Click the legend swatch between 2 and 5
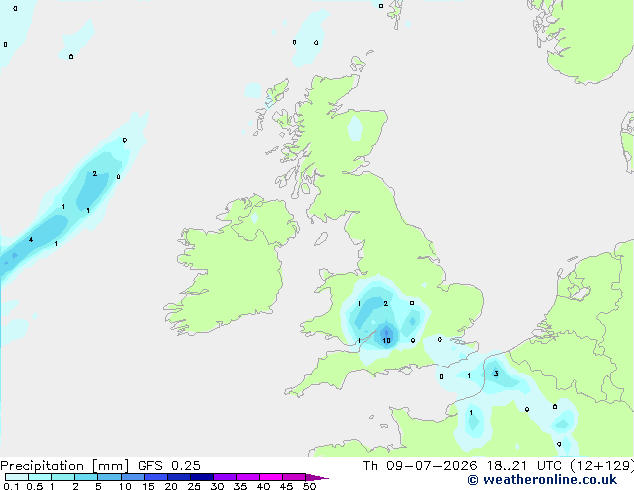Viewport: 634px width, 490px height. (86, 477)
